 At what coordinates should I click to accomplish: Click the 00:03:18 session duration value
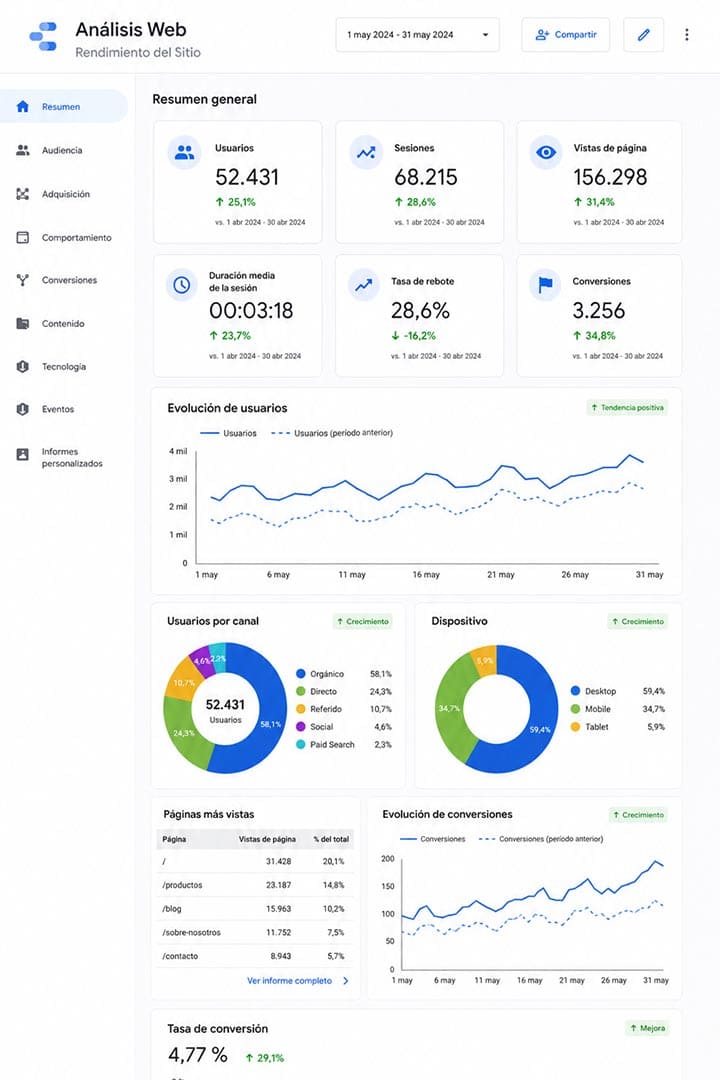pyautogui.click(x=251, y=311)
